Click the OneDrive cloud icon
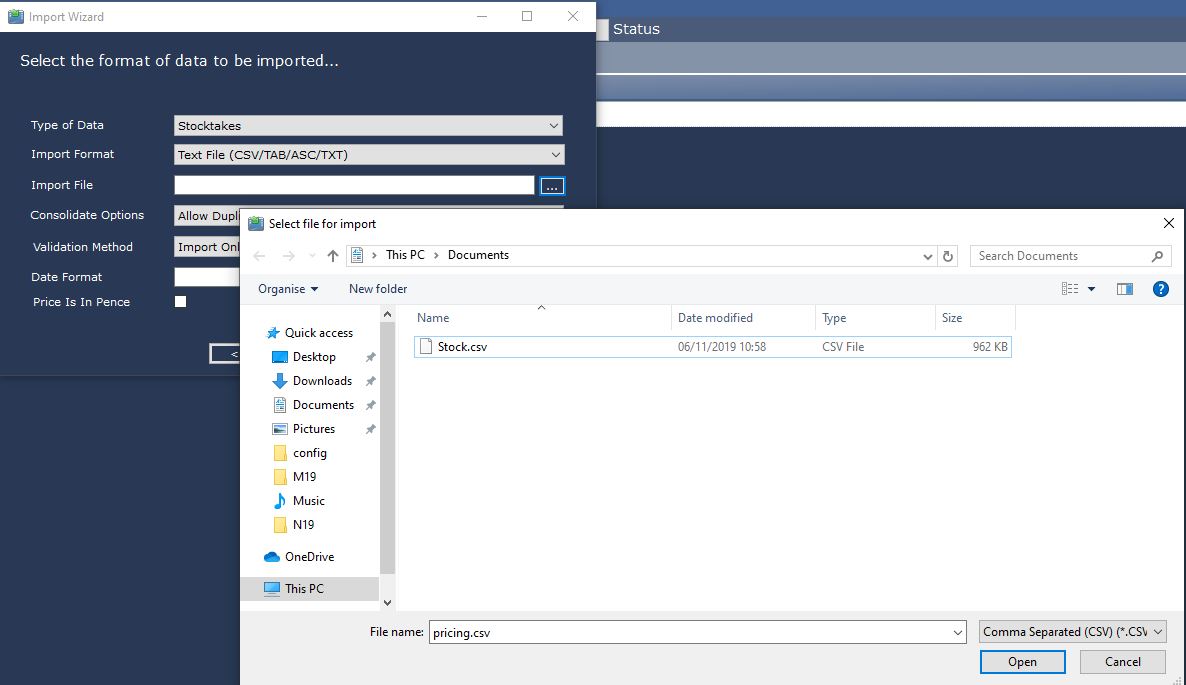The height and width of the screenshot is (685, 1186). tap(272, 556)
